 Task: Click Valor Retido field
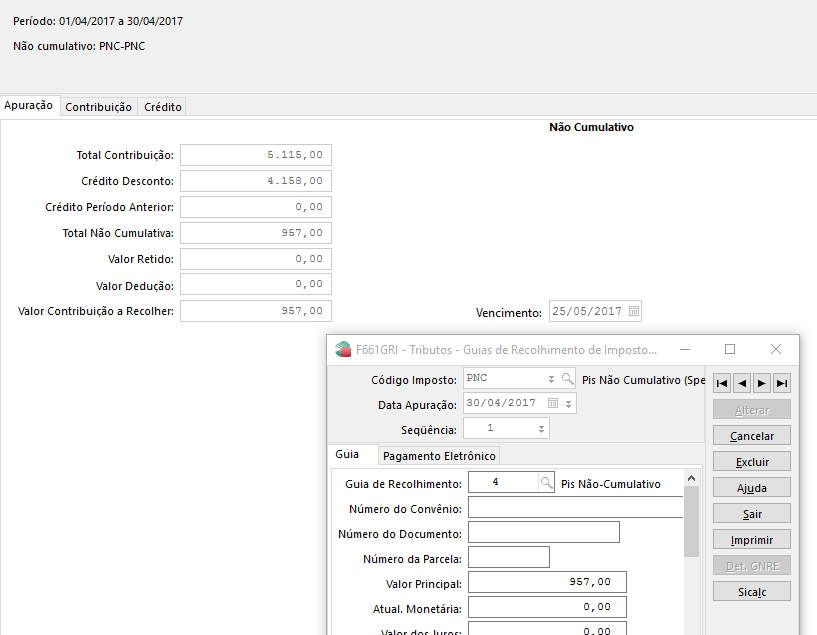(256, 259)
